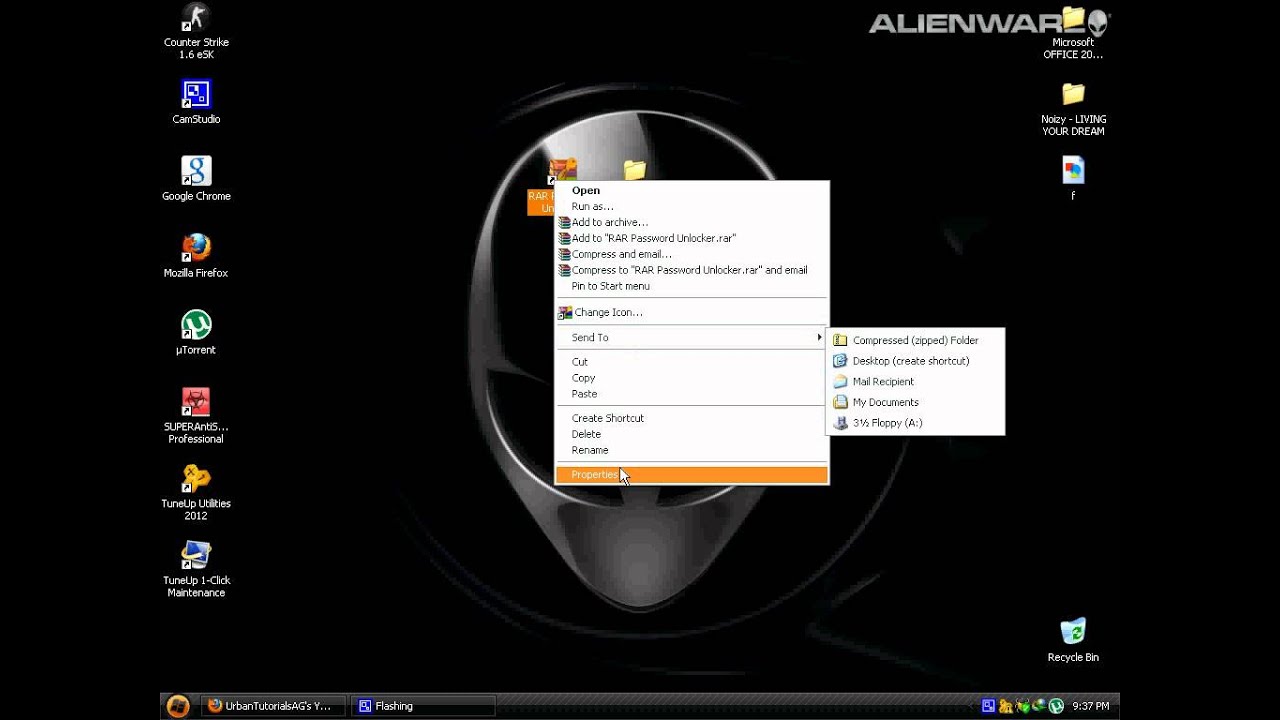The width and height of the screenshot is (1280, 720).
Task: Click Add to "RAR Password Unlocker.rar"
Action: coord(692,238)
